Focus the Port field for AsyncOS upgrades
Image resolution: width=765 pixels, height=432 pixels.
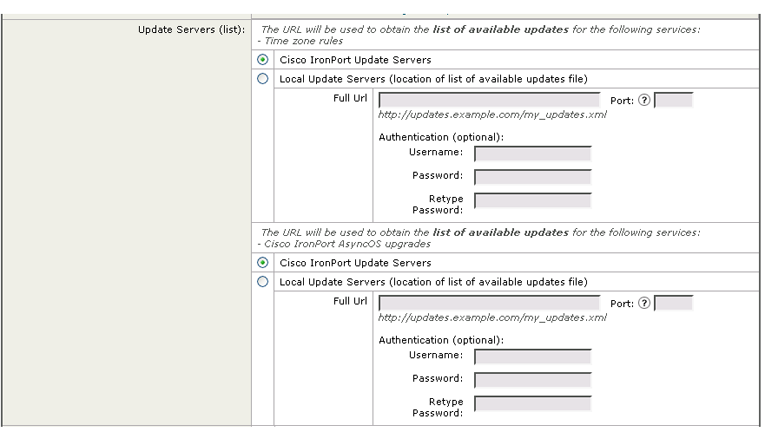pos(673,303)
